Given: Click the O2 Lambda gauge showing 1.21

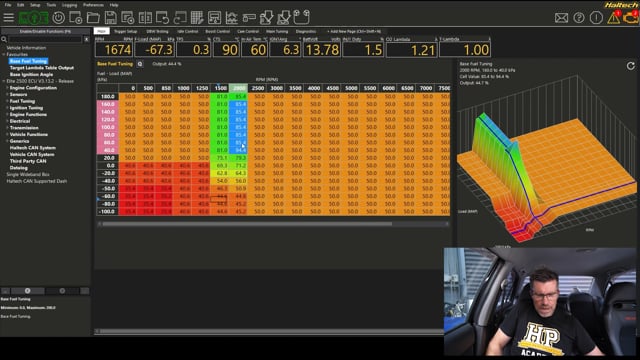Looking at the screenshot, I should click(411, 50).
